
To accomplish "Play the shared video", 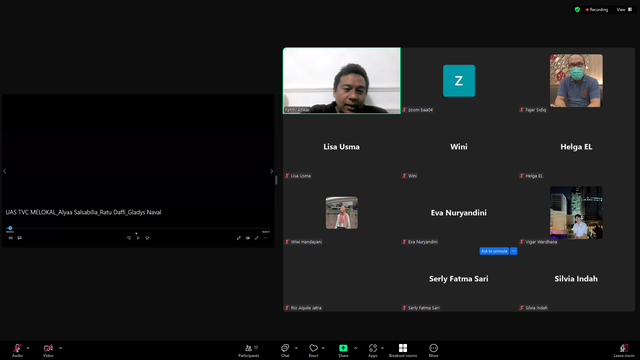I will pos(138,238).
